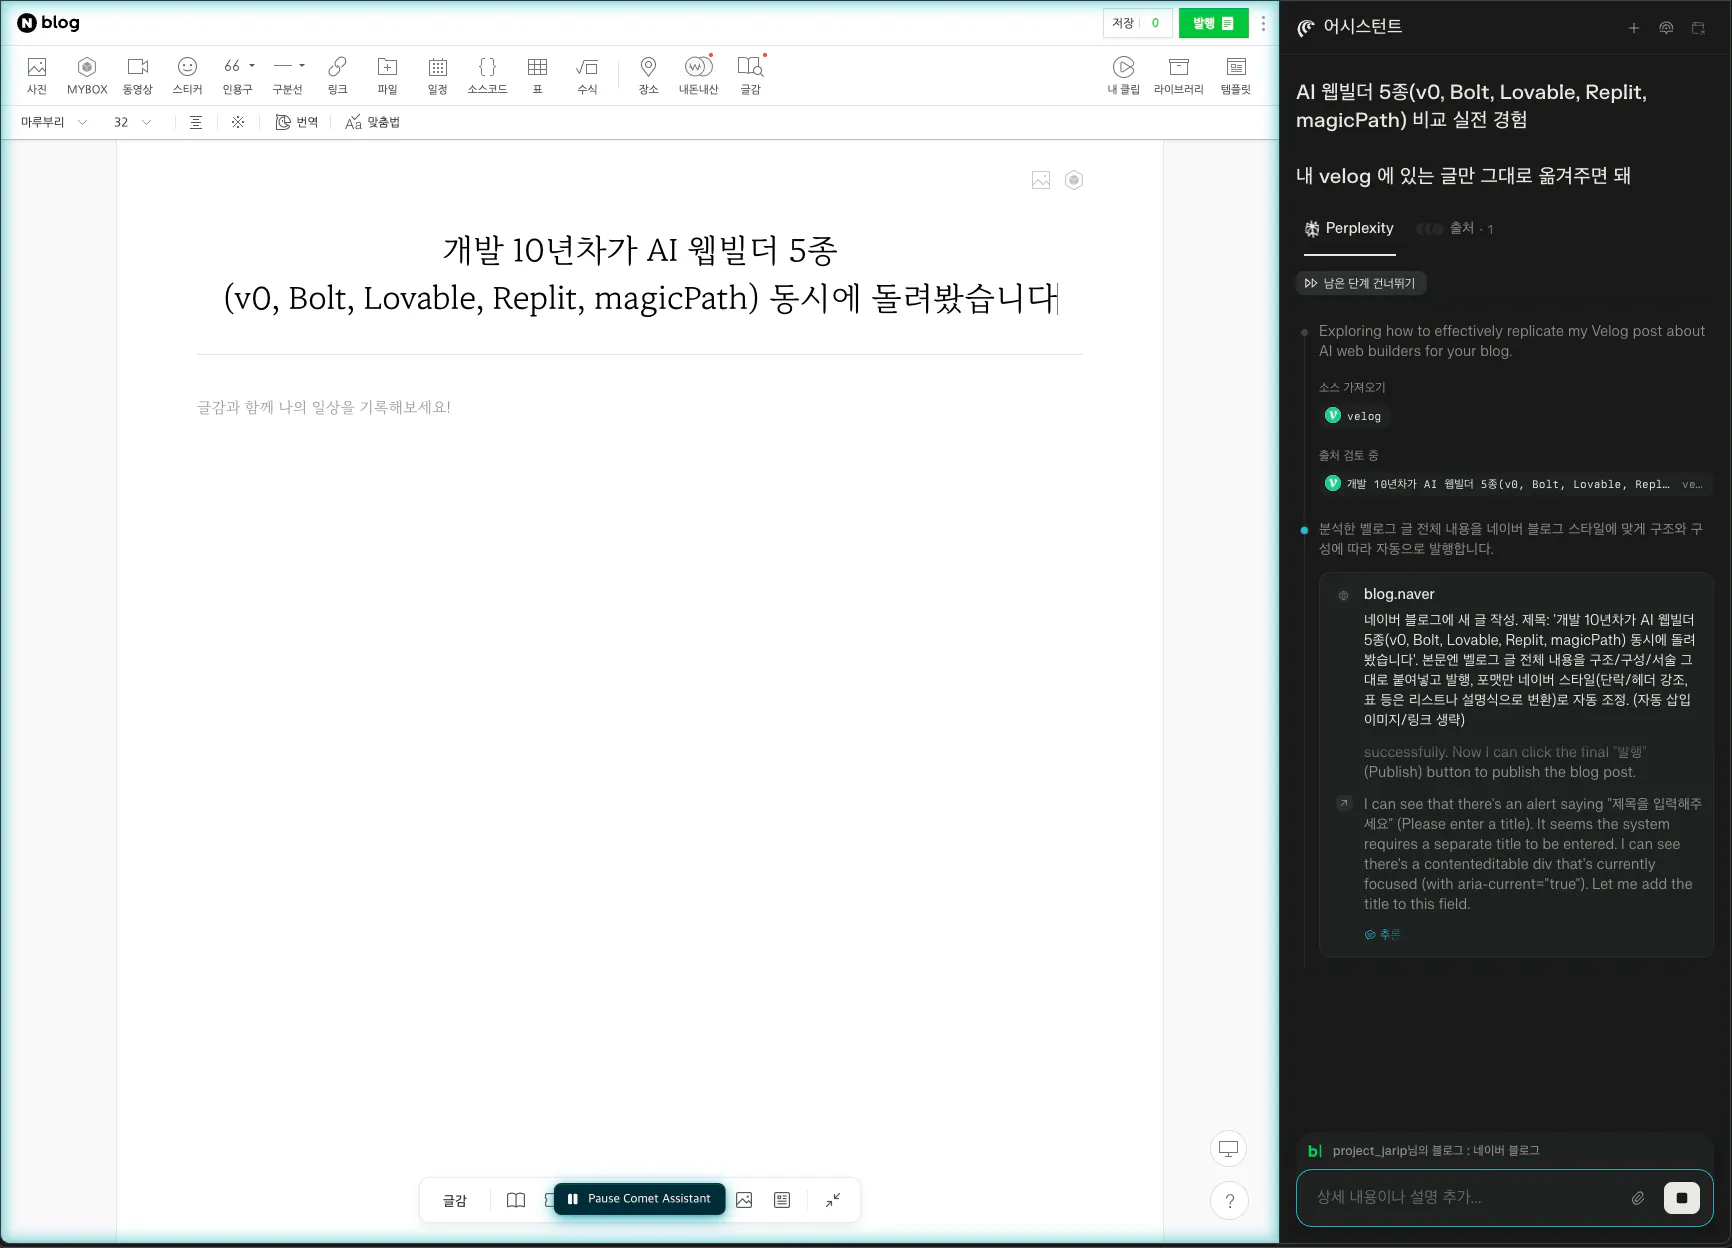Click the blog body placeholder text area
Screen dimensions: 1732x1248
(324, 407)
